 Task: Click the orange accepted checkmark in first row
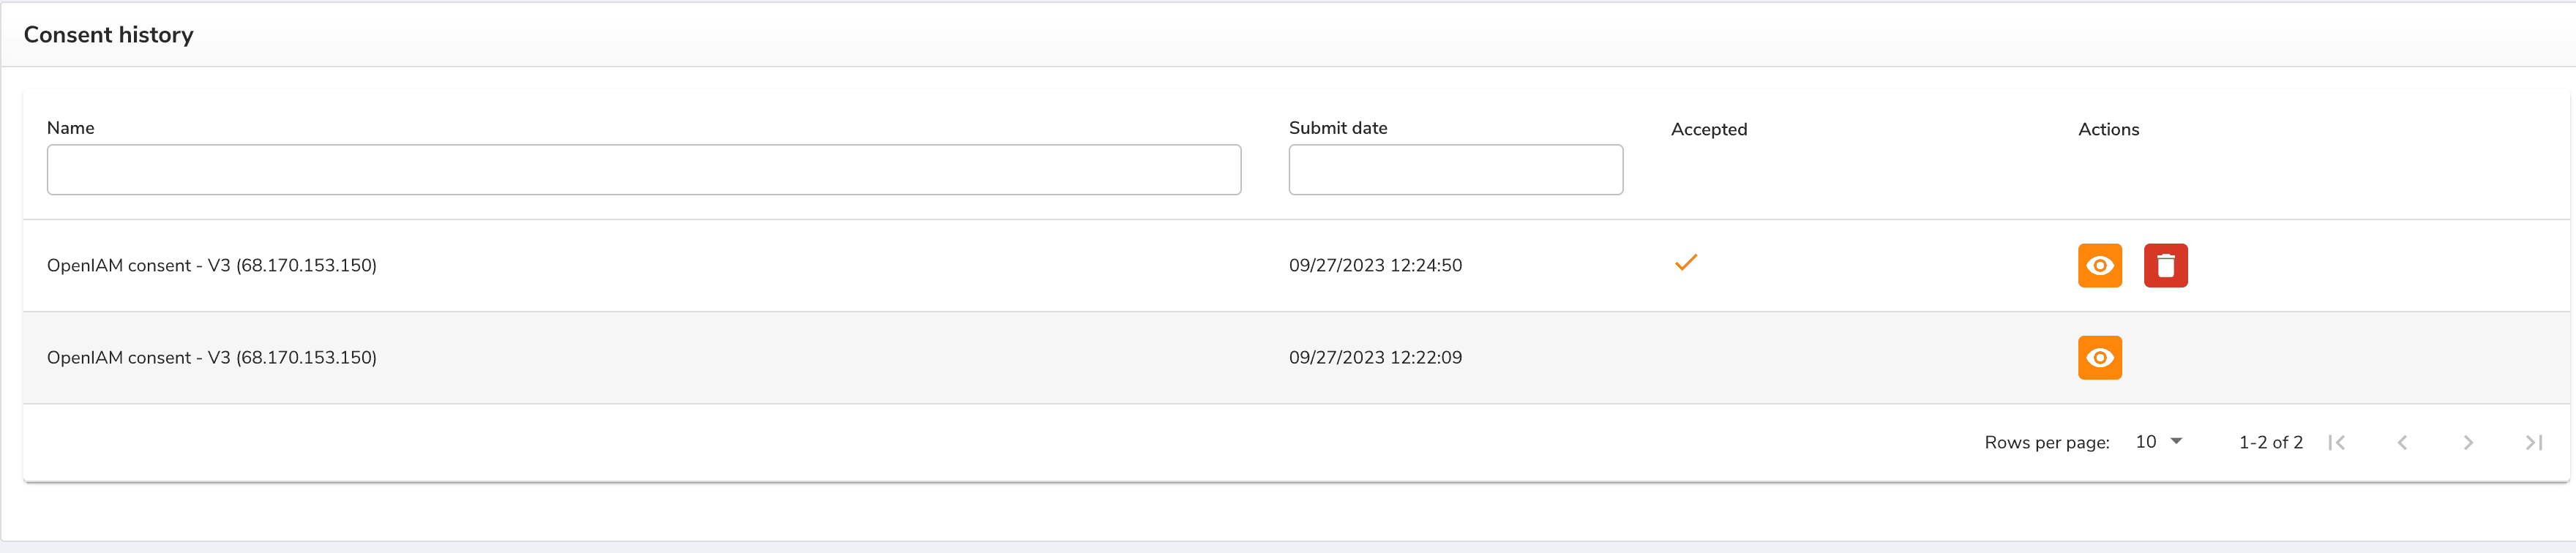(1686, 263)
